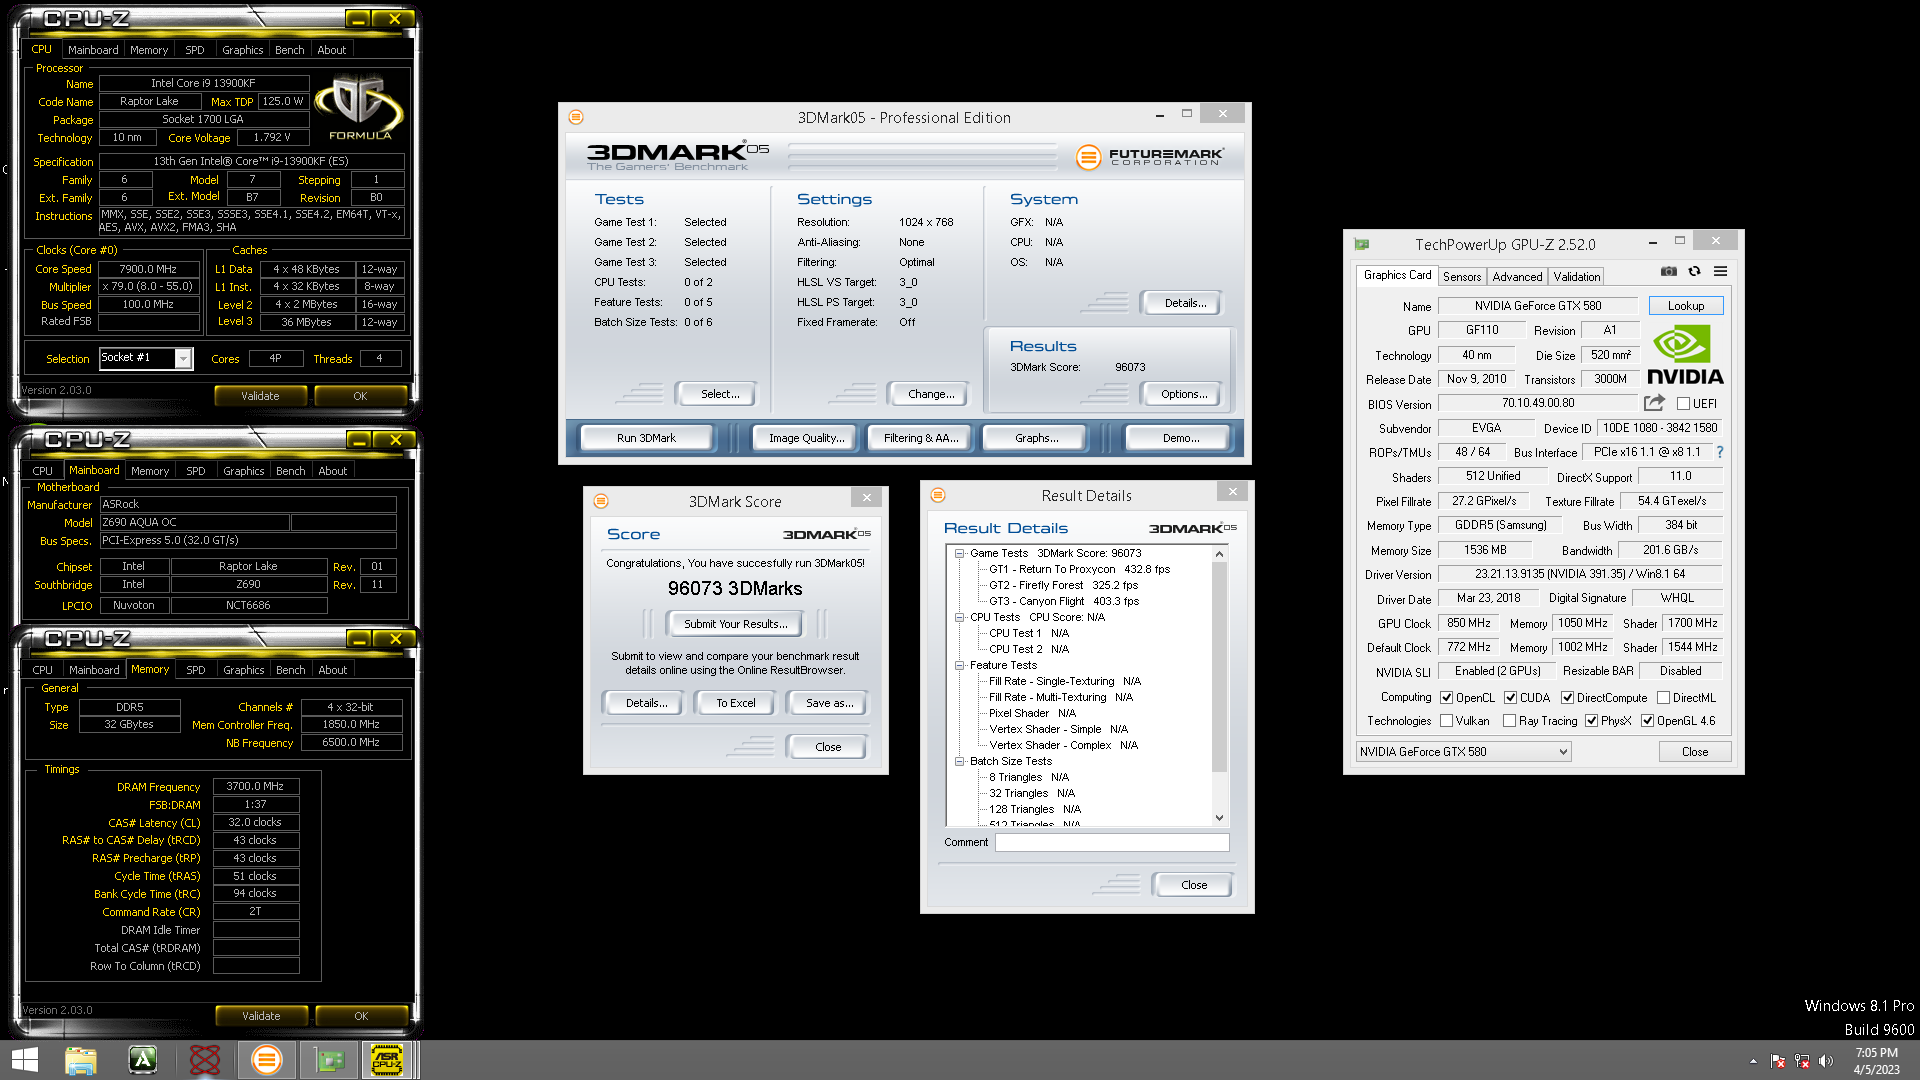Click the Formula logo in the CPU-Z CPU tab
Screen dimensions: 1920x1080
[x=359, y=108]
